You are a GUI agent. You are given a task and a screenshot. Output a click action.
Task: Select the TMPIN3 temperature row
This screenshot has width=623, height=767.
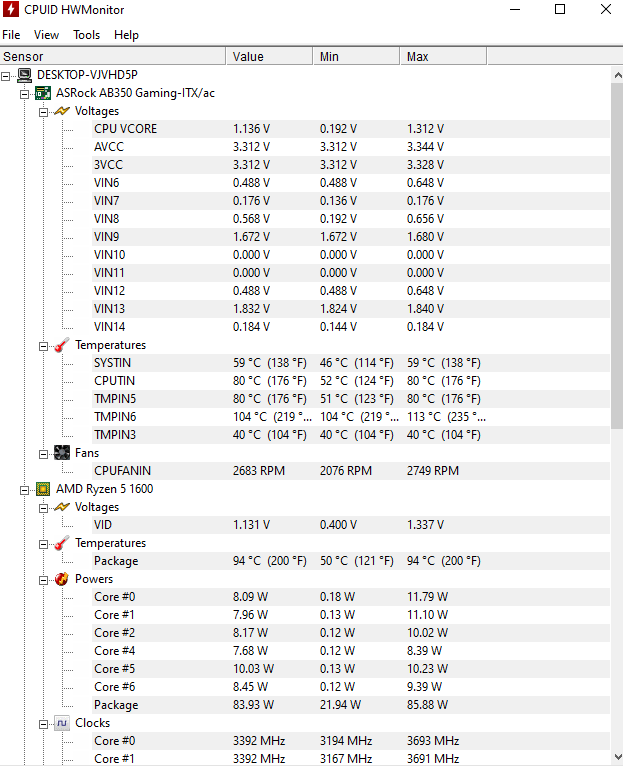coord(351,435)
